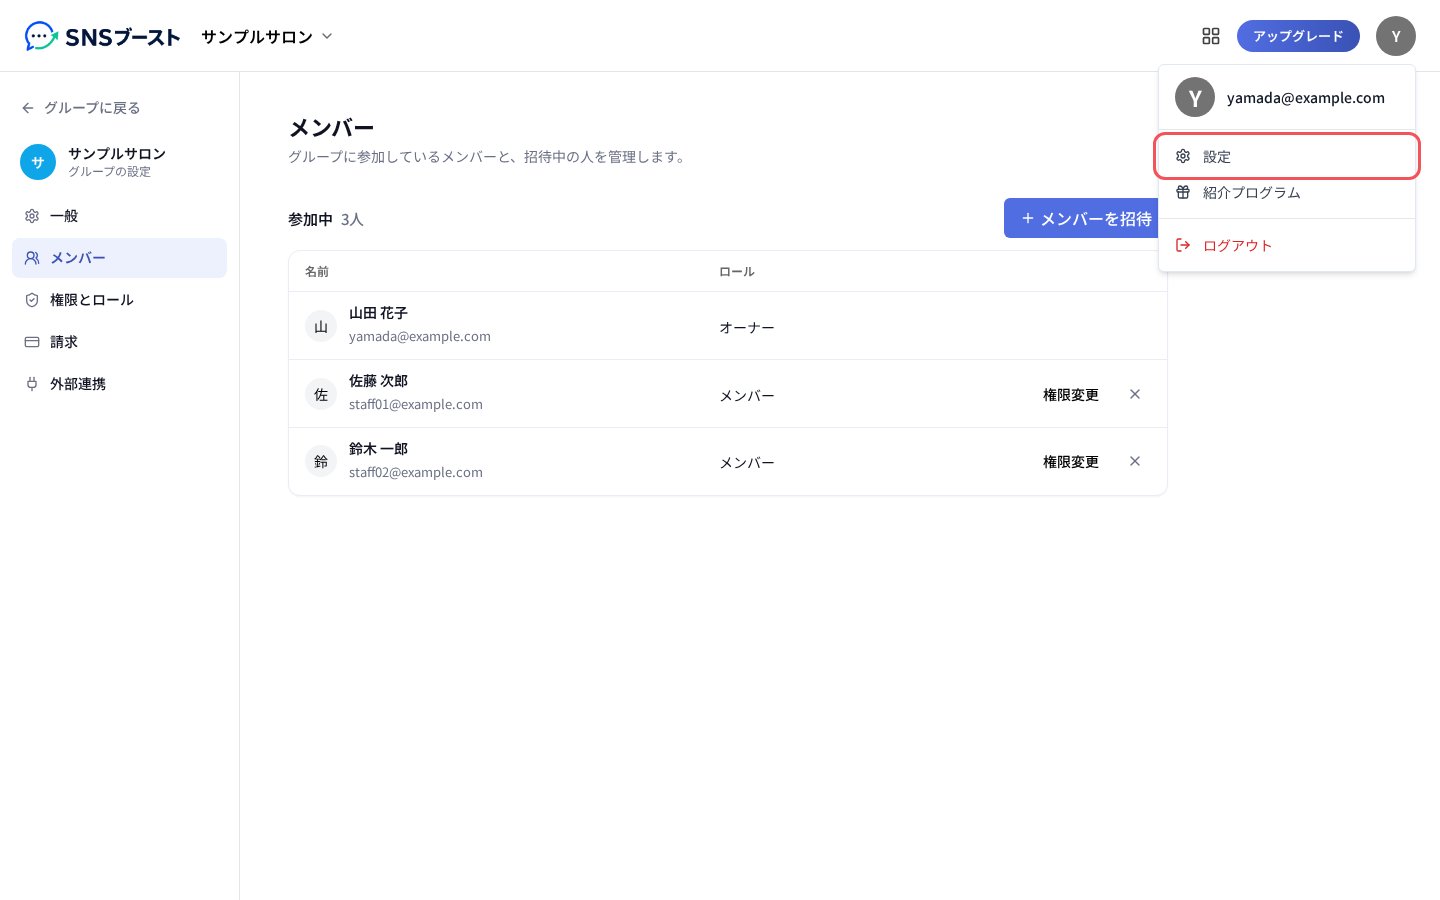
Task: Expand the サンプルサロン group switcher
Action: (x=267, y=37)
